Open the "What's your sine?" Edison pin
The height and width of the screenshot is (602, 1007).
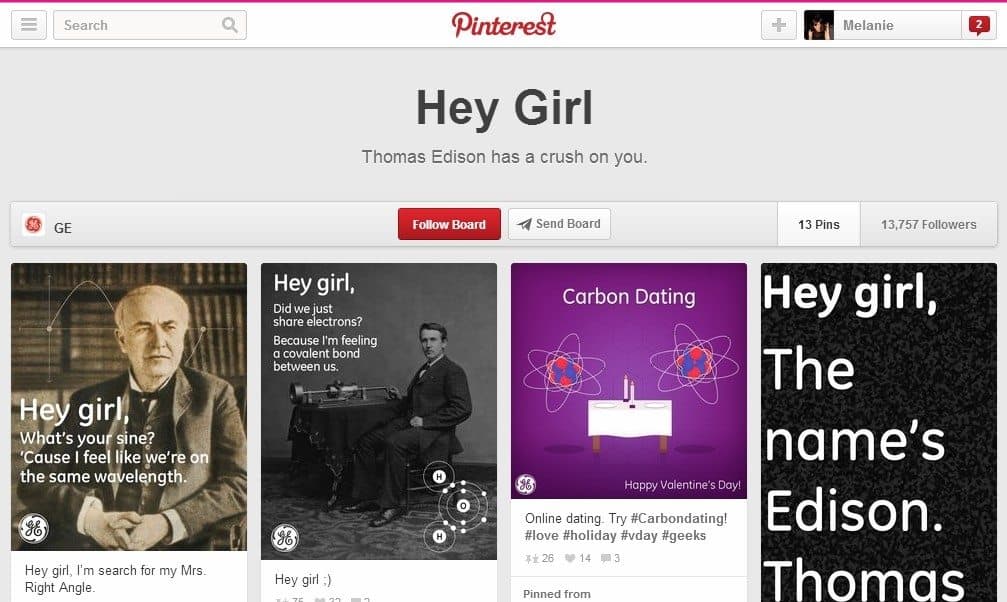pyautogui.click(x=129, y=407)
